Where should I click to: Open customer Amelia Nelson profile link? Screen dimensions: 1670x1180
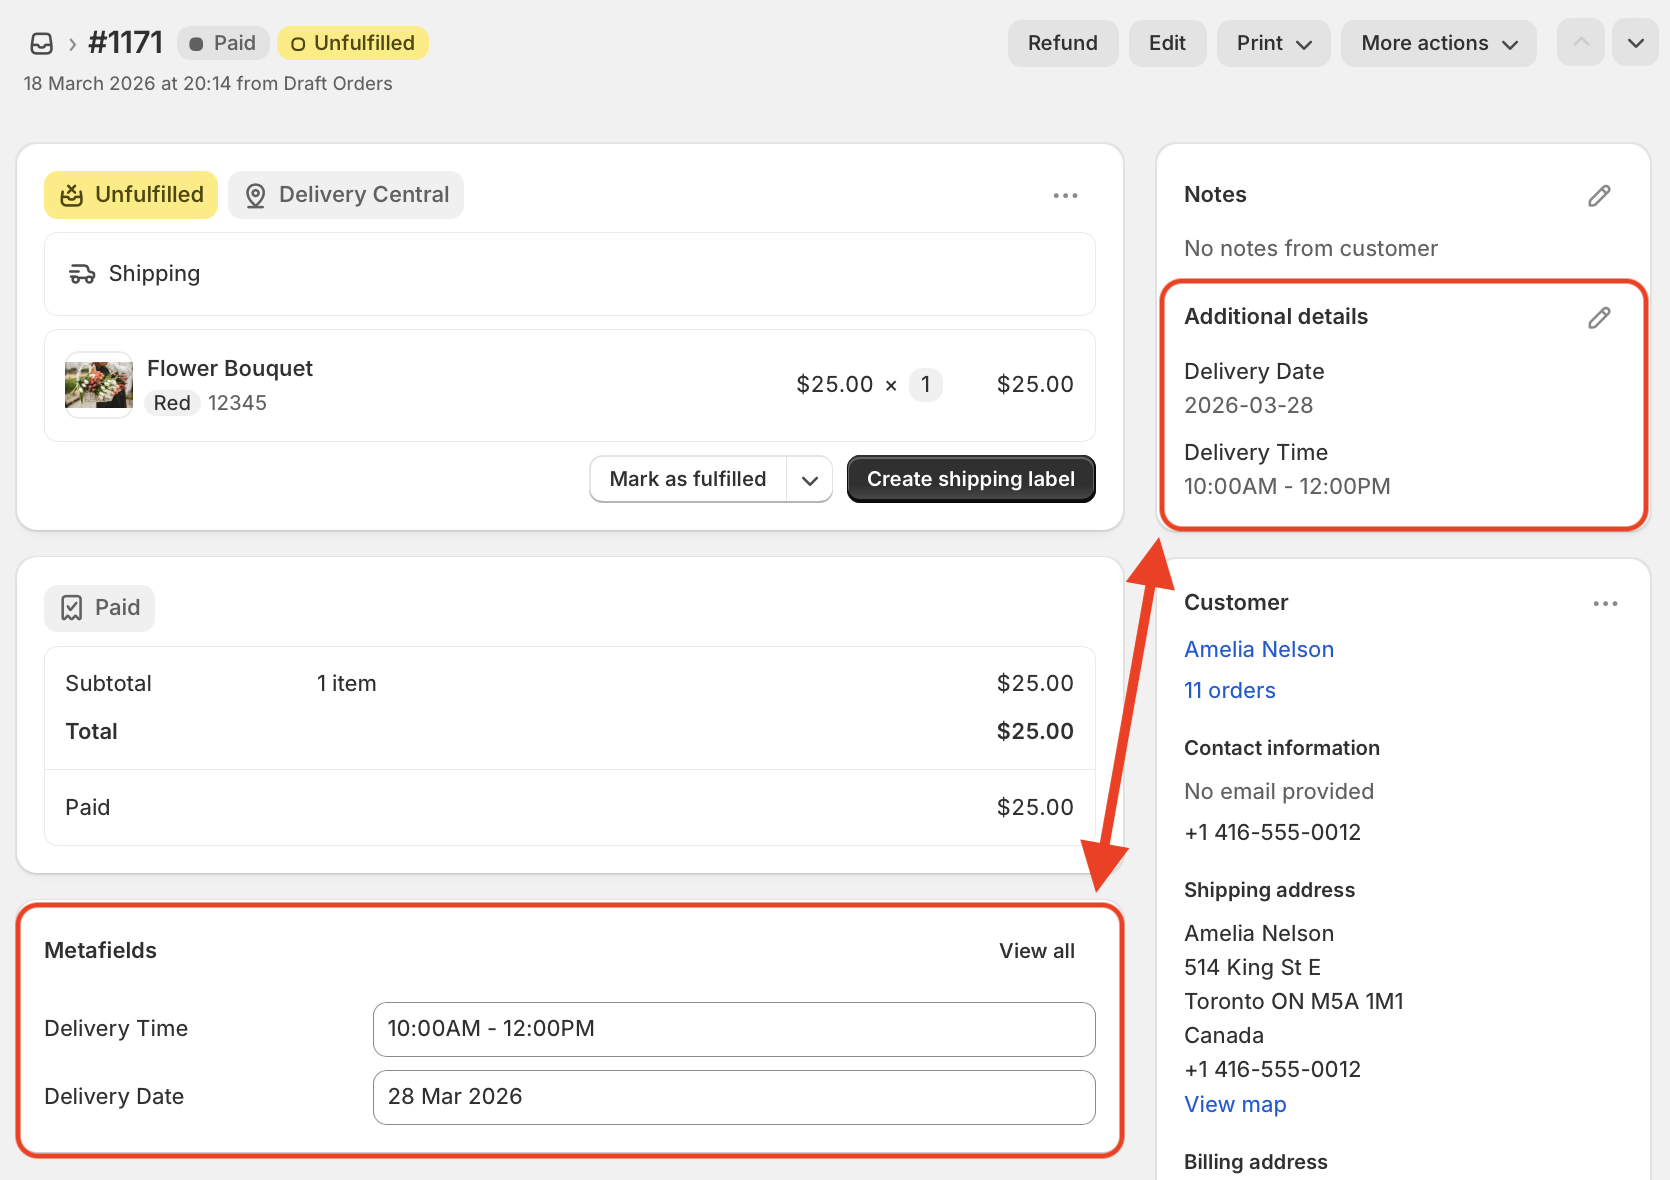click(x=1259, y=649)
